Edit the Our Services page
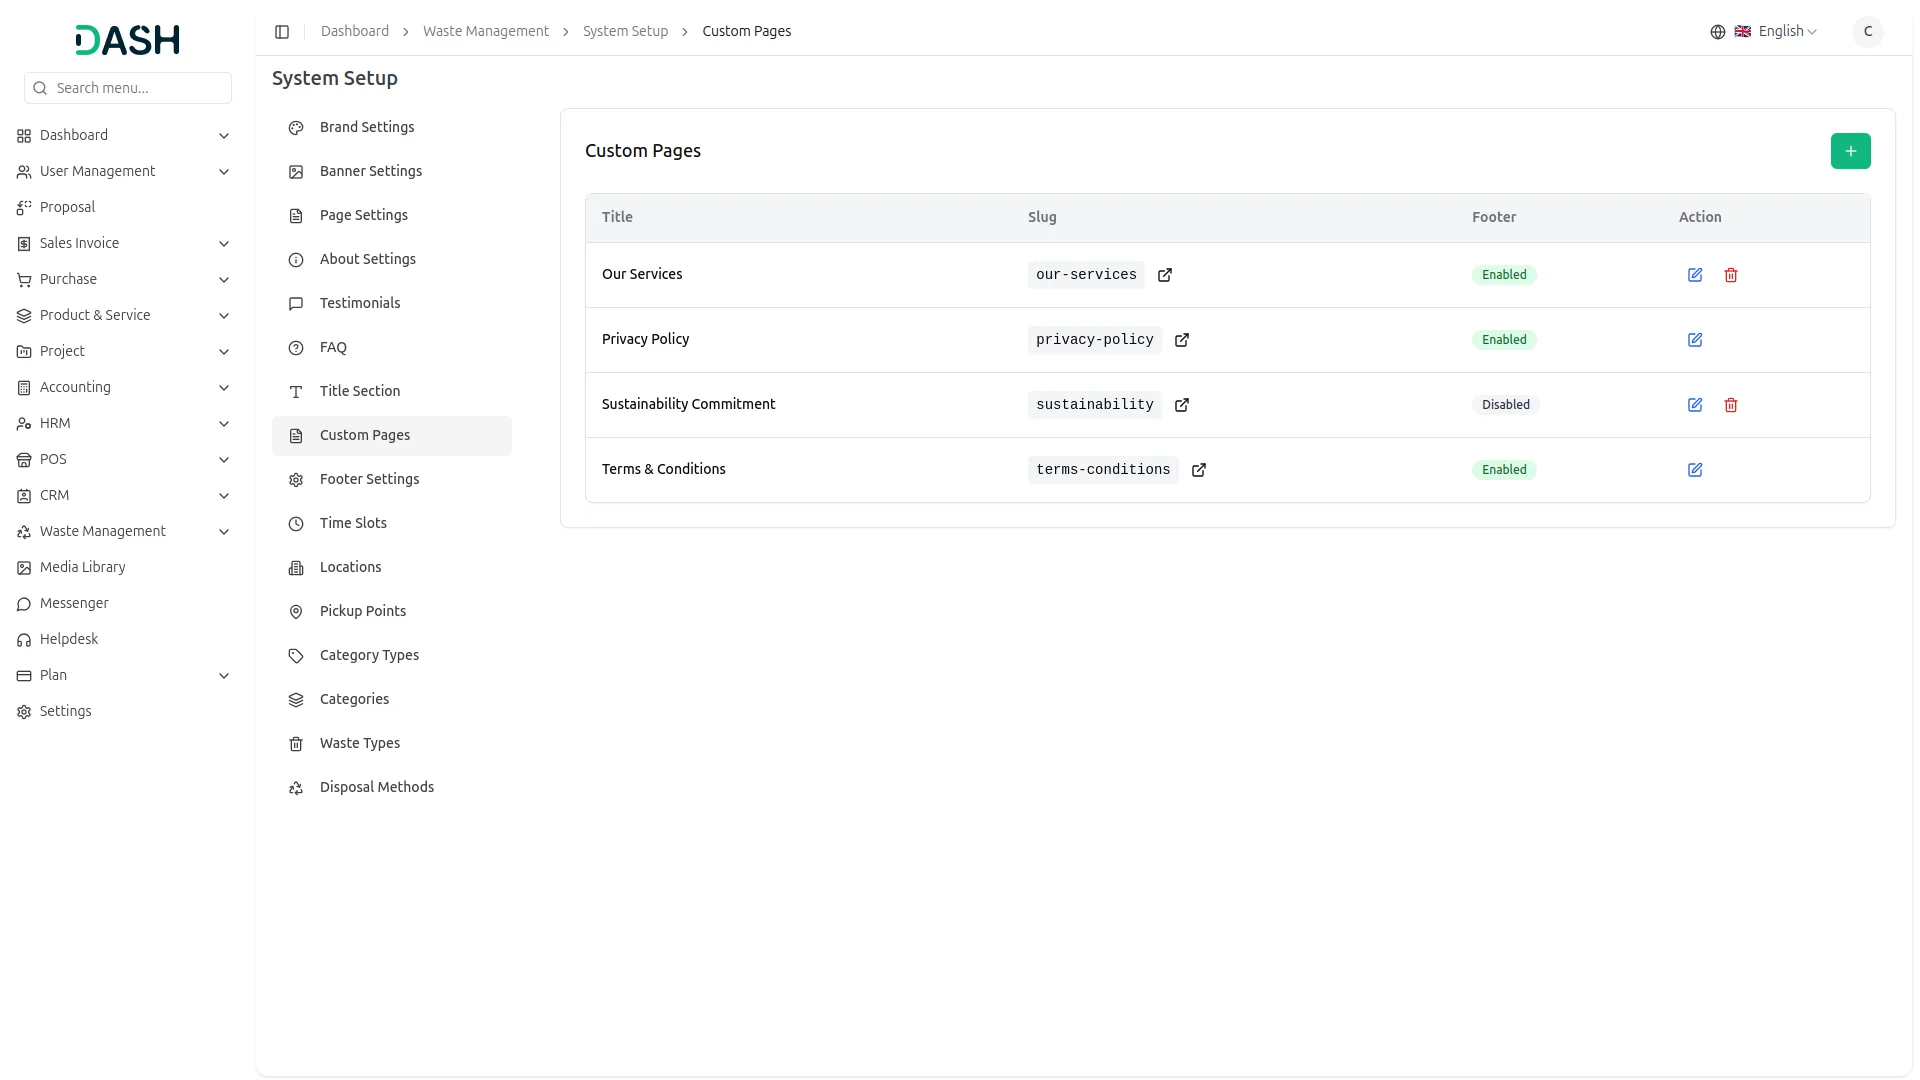 pos(1695,275)
